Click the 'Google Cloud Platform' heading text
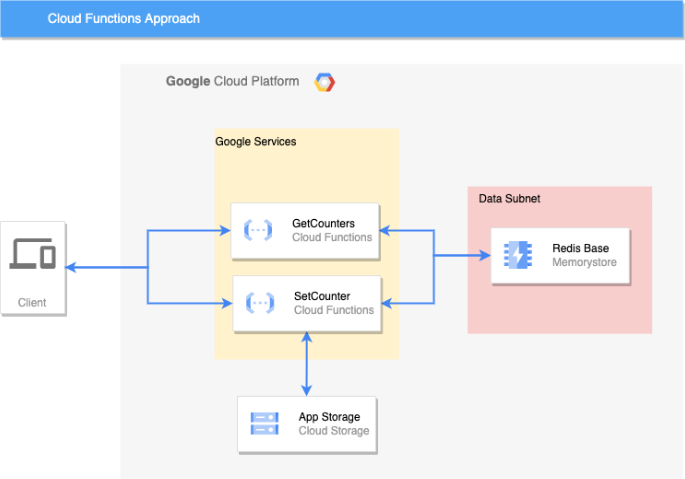685x479 pixels. [232, 81]
